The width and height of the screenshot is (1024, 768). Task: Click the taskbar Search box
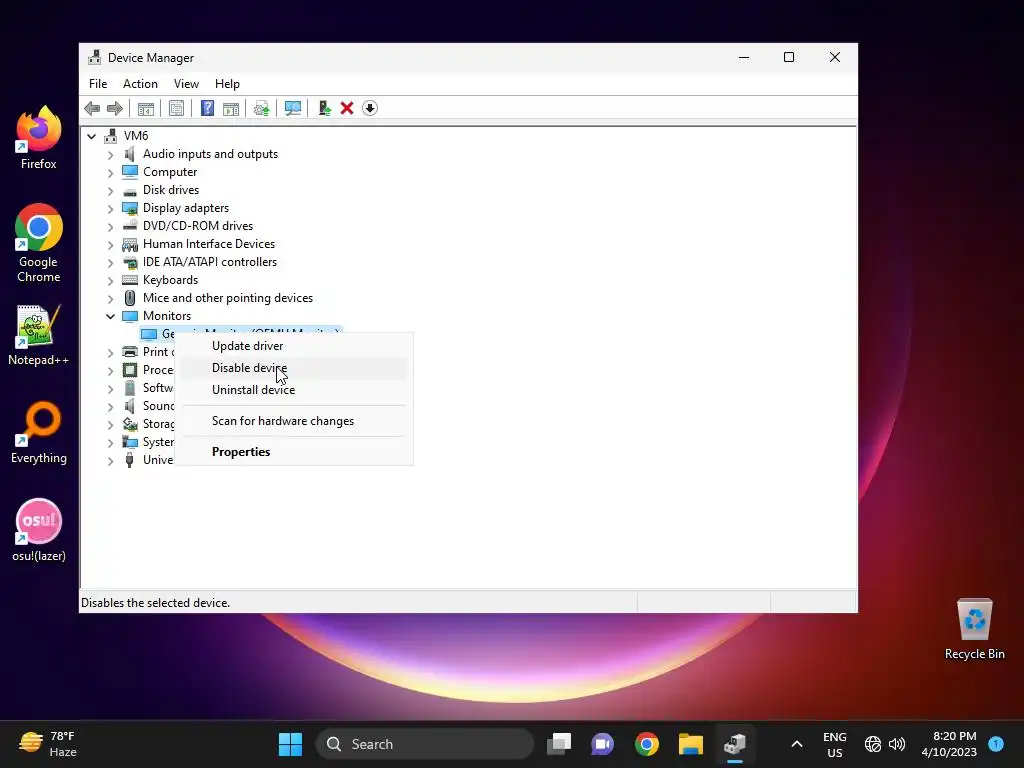pos(424,744)
